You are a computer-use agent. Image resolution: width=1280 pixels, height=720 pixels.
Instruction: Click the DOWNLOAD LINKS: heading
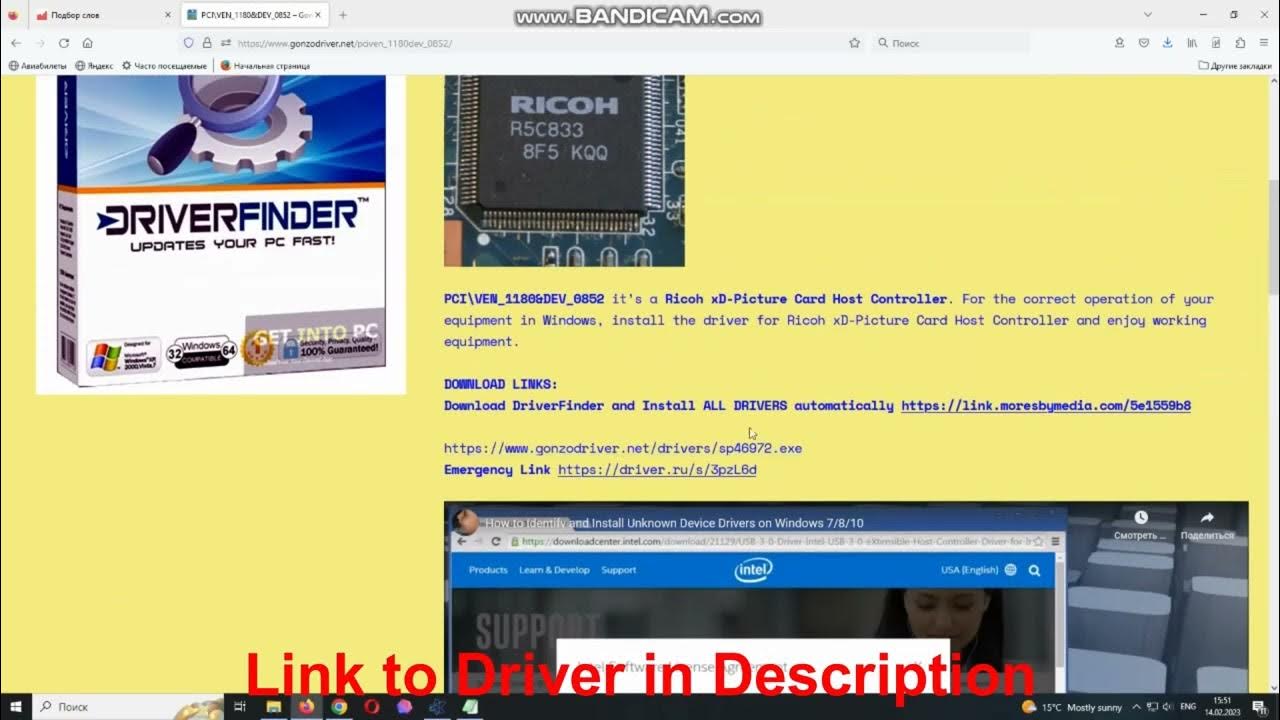coord(501,384)
